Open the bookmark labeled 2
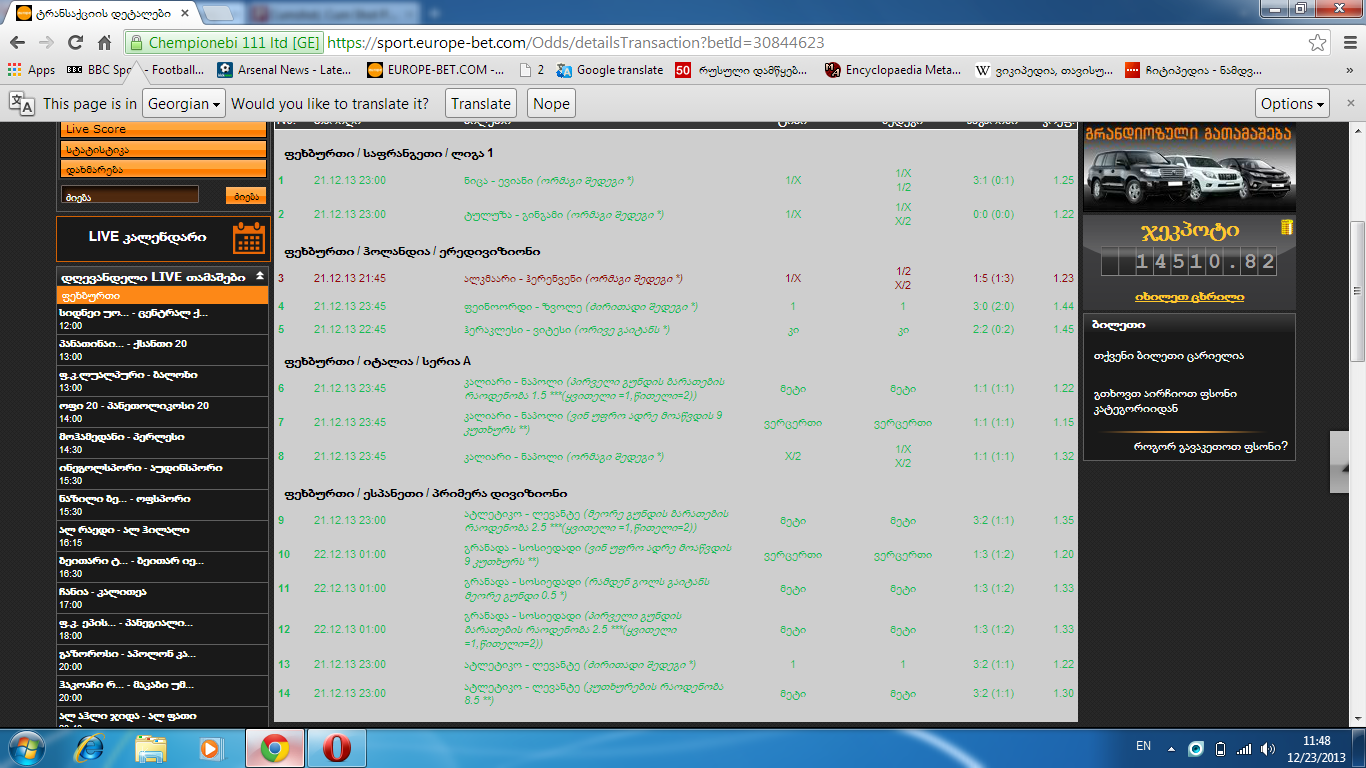 pos(533,70)
